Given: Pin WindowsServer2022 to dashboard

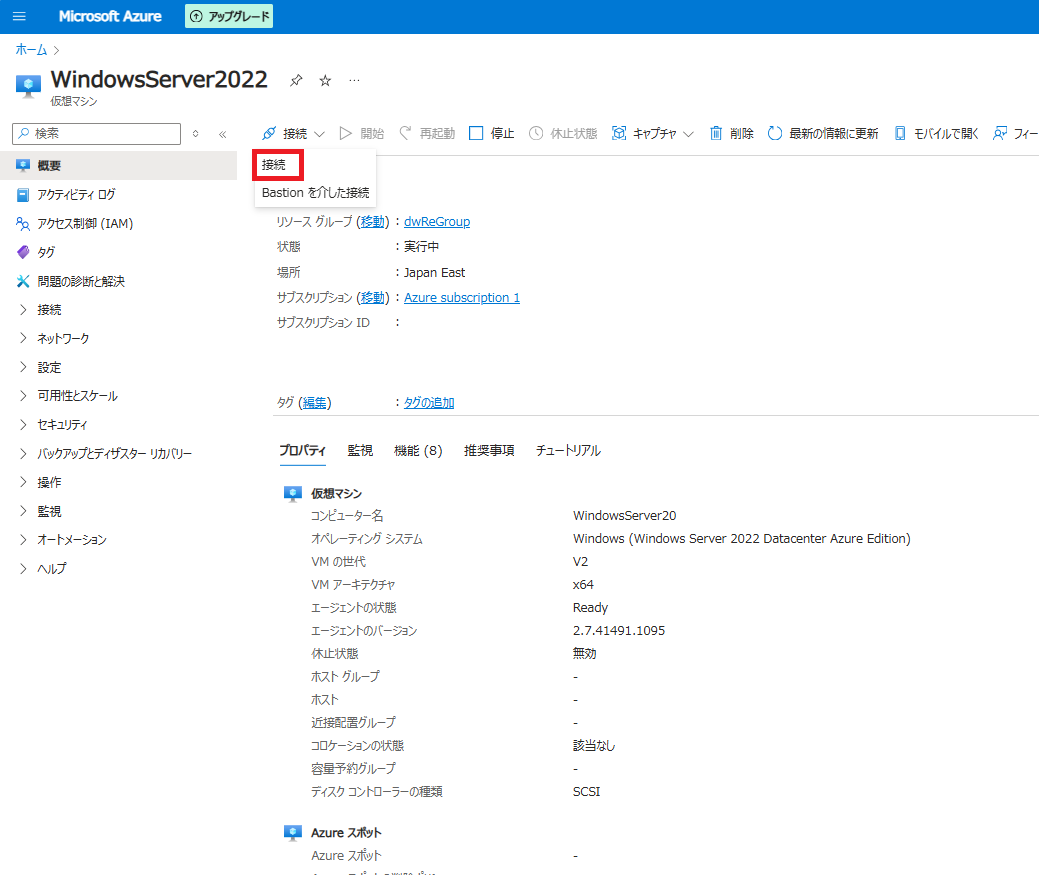Looking at the screenshot, I should 296,80.
